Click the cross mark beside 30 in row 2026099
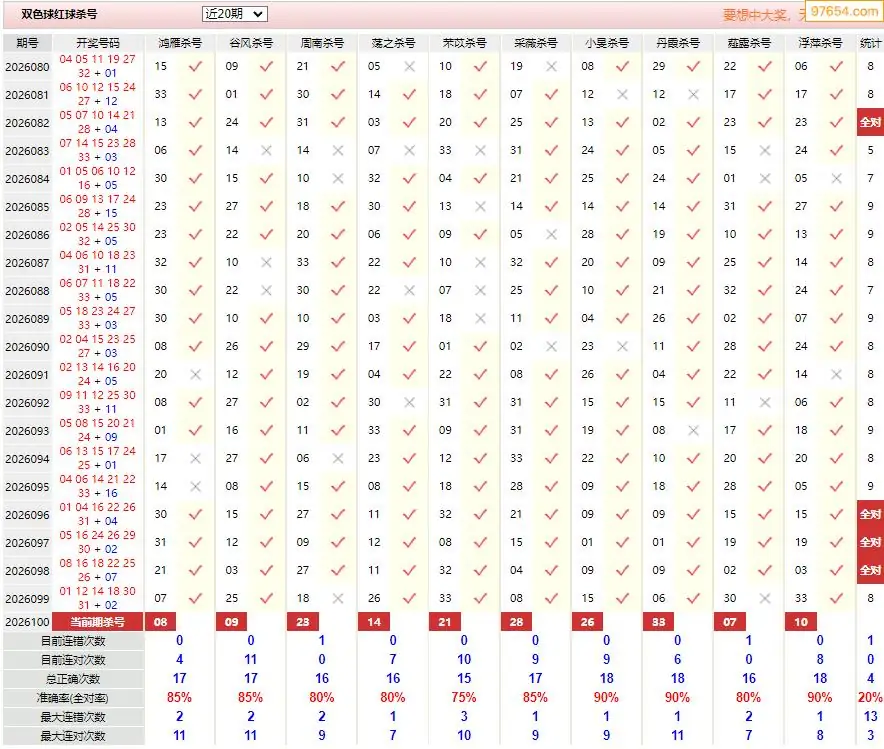The height and width of the screenshot is (749, 884). click(x=765, y=599)
